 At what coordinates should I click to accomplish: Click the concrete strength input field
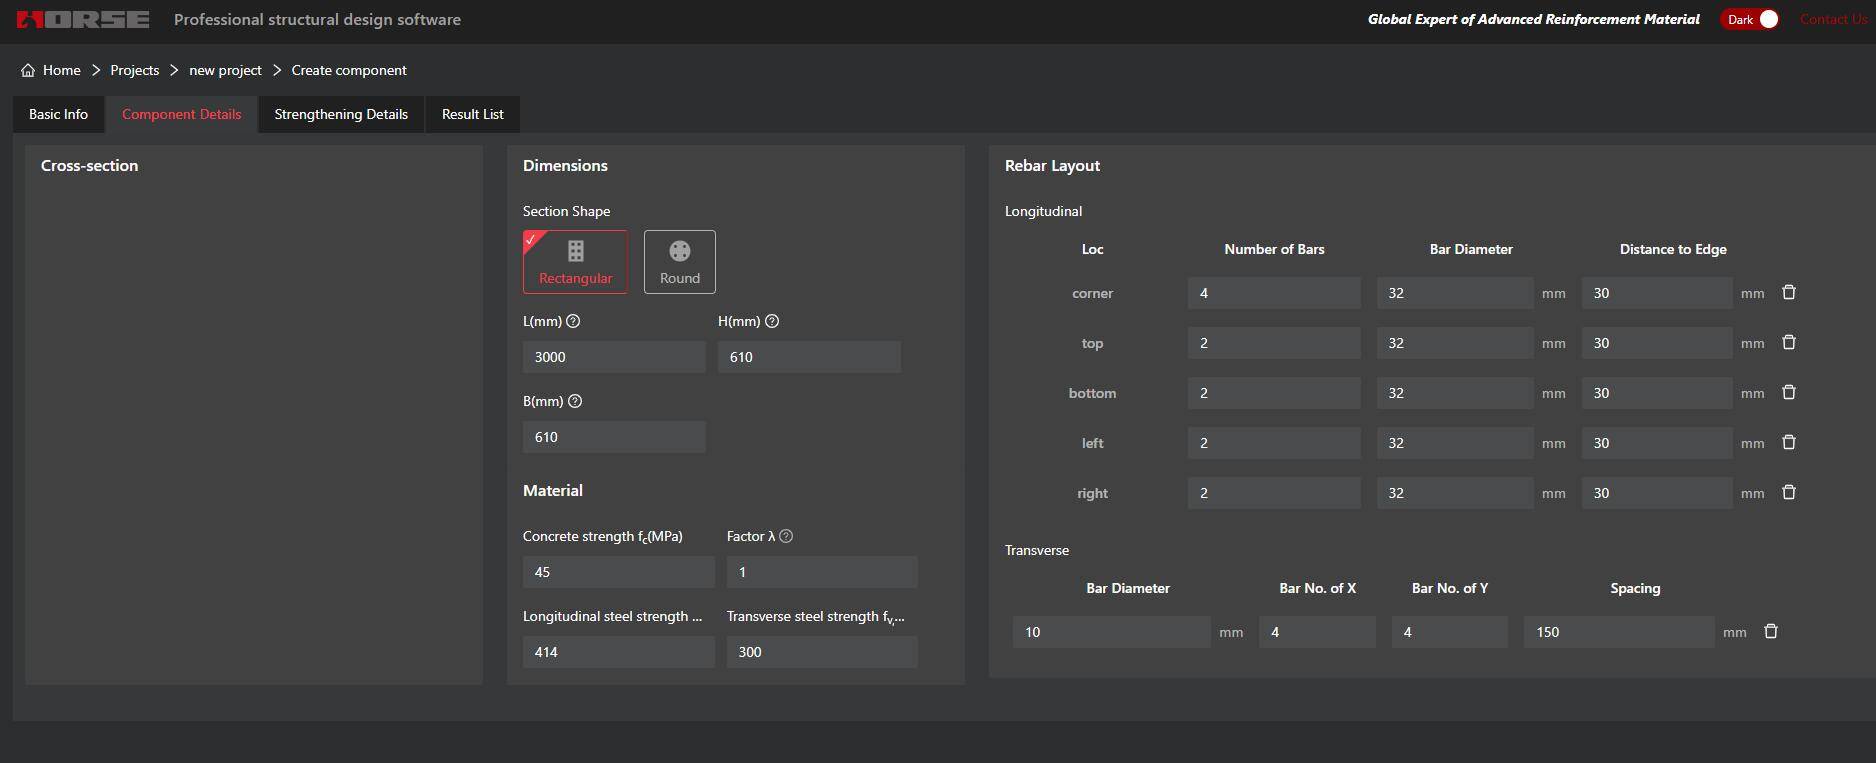coord(618,572)
